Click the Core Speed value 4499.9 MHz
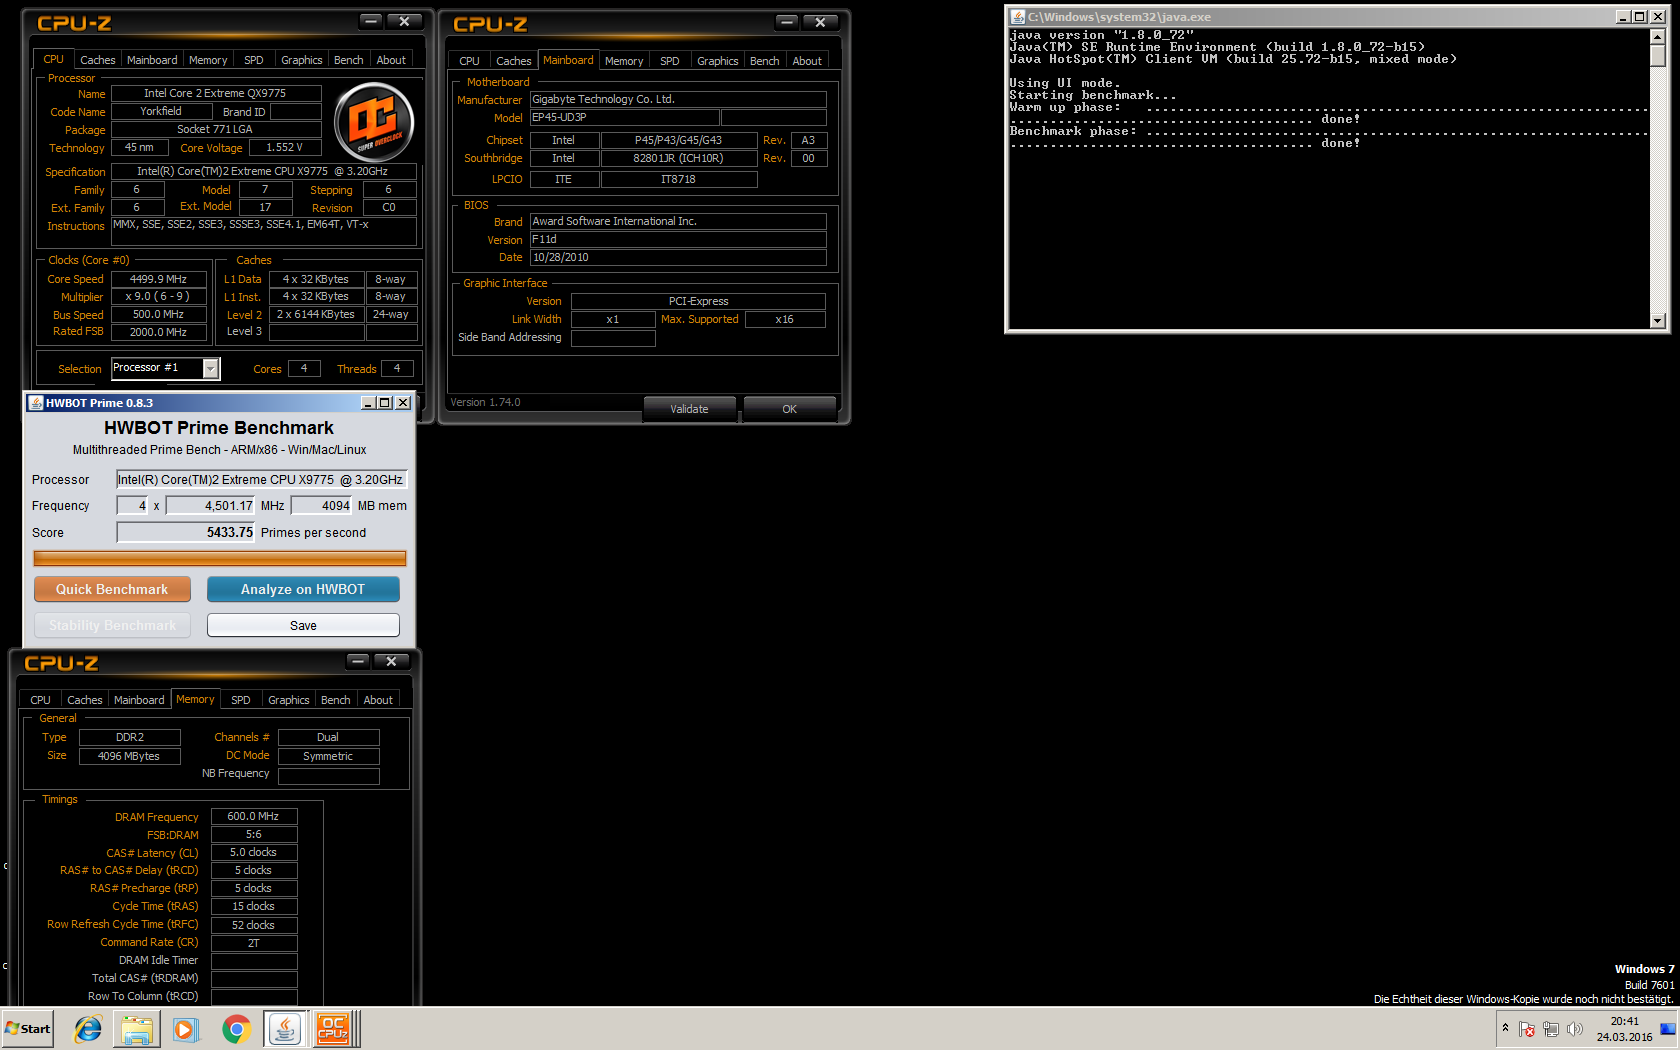Image resolution: width=1680 pixels, height=1050 pixels. coord(159,279)
